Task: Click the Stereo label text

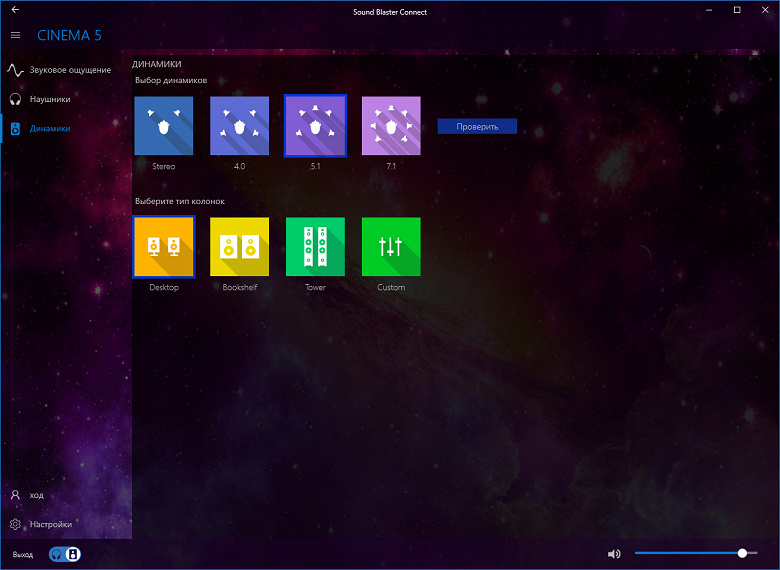Action: point(164,166)
